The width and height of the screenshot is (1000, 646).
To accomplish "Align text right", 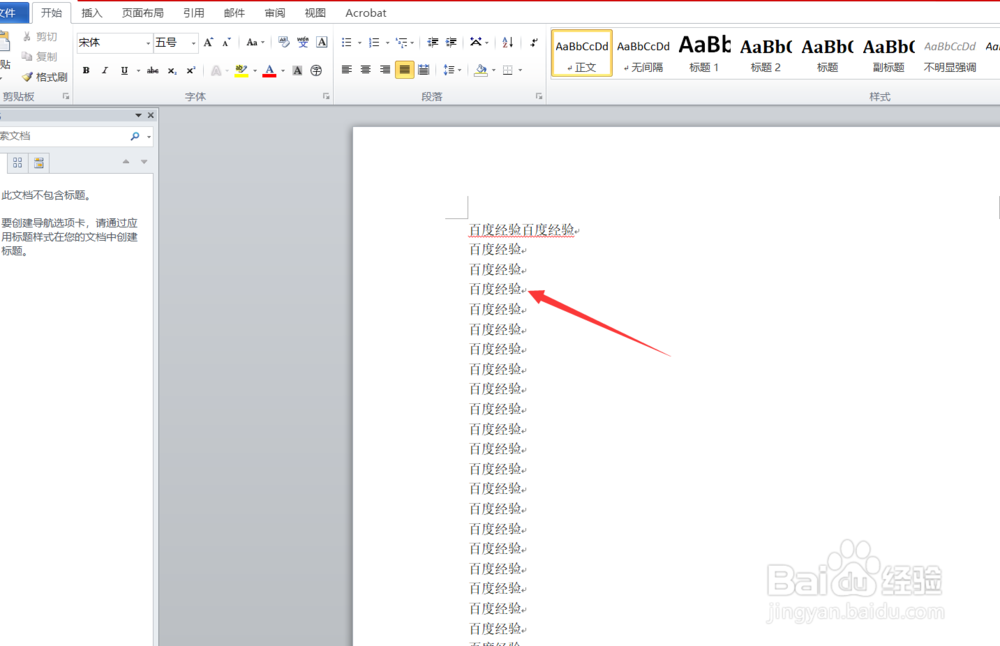I will click(385, 70).
